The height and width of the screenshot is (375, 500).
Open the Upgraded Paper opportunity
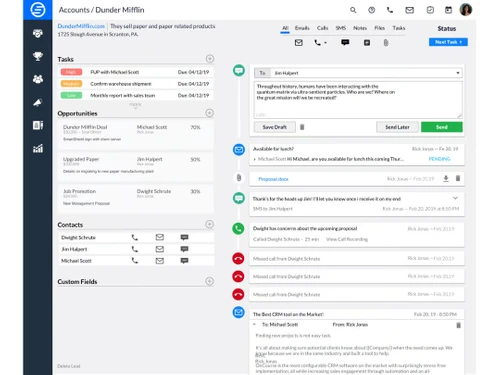[135, 167]
